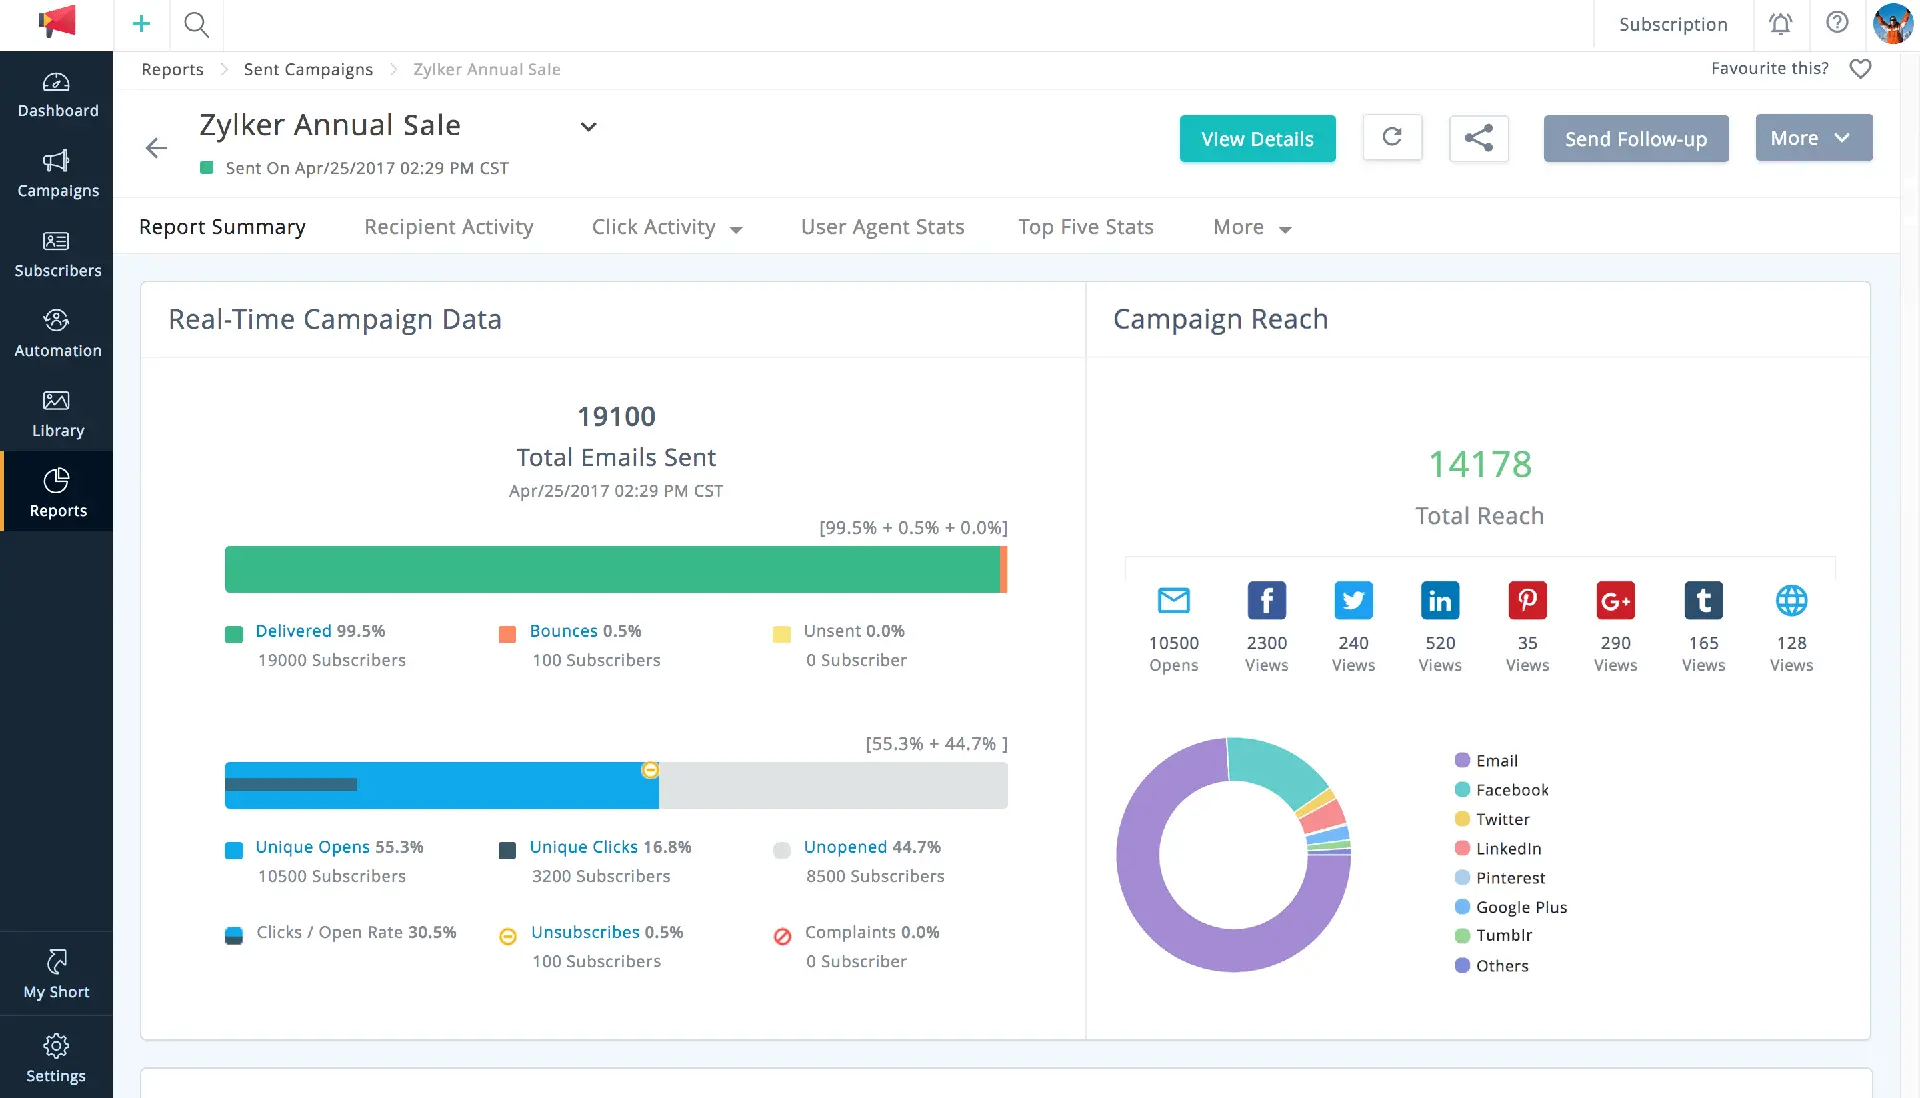Expand the campaign title dropdown chevron
Image resolution: width=1920 pixels, height=1098 pixels.
[589, 127]
